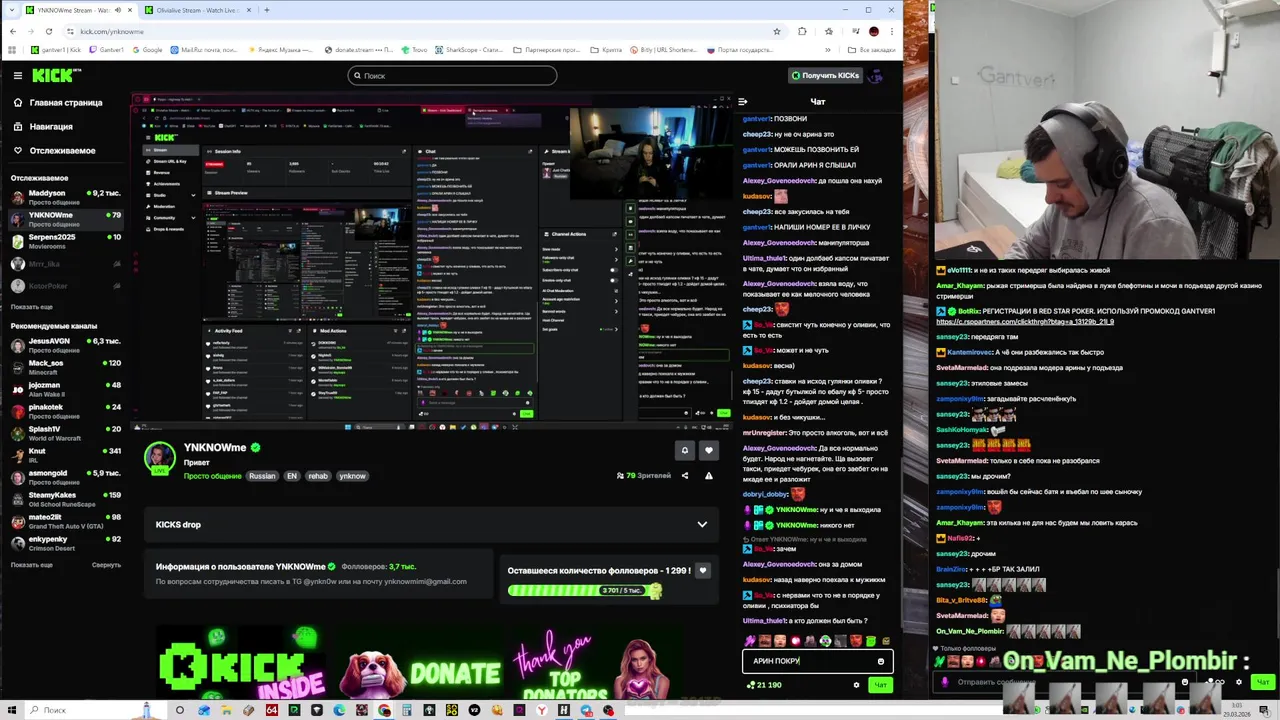Image resolution: width=1280 pixels, height=720 pixels.
Task: Open Chrome from the taskbar
Action: pyautogui.click(x=384, y=710)
